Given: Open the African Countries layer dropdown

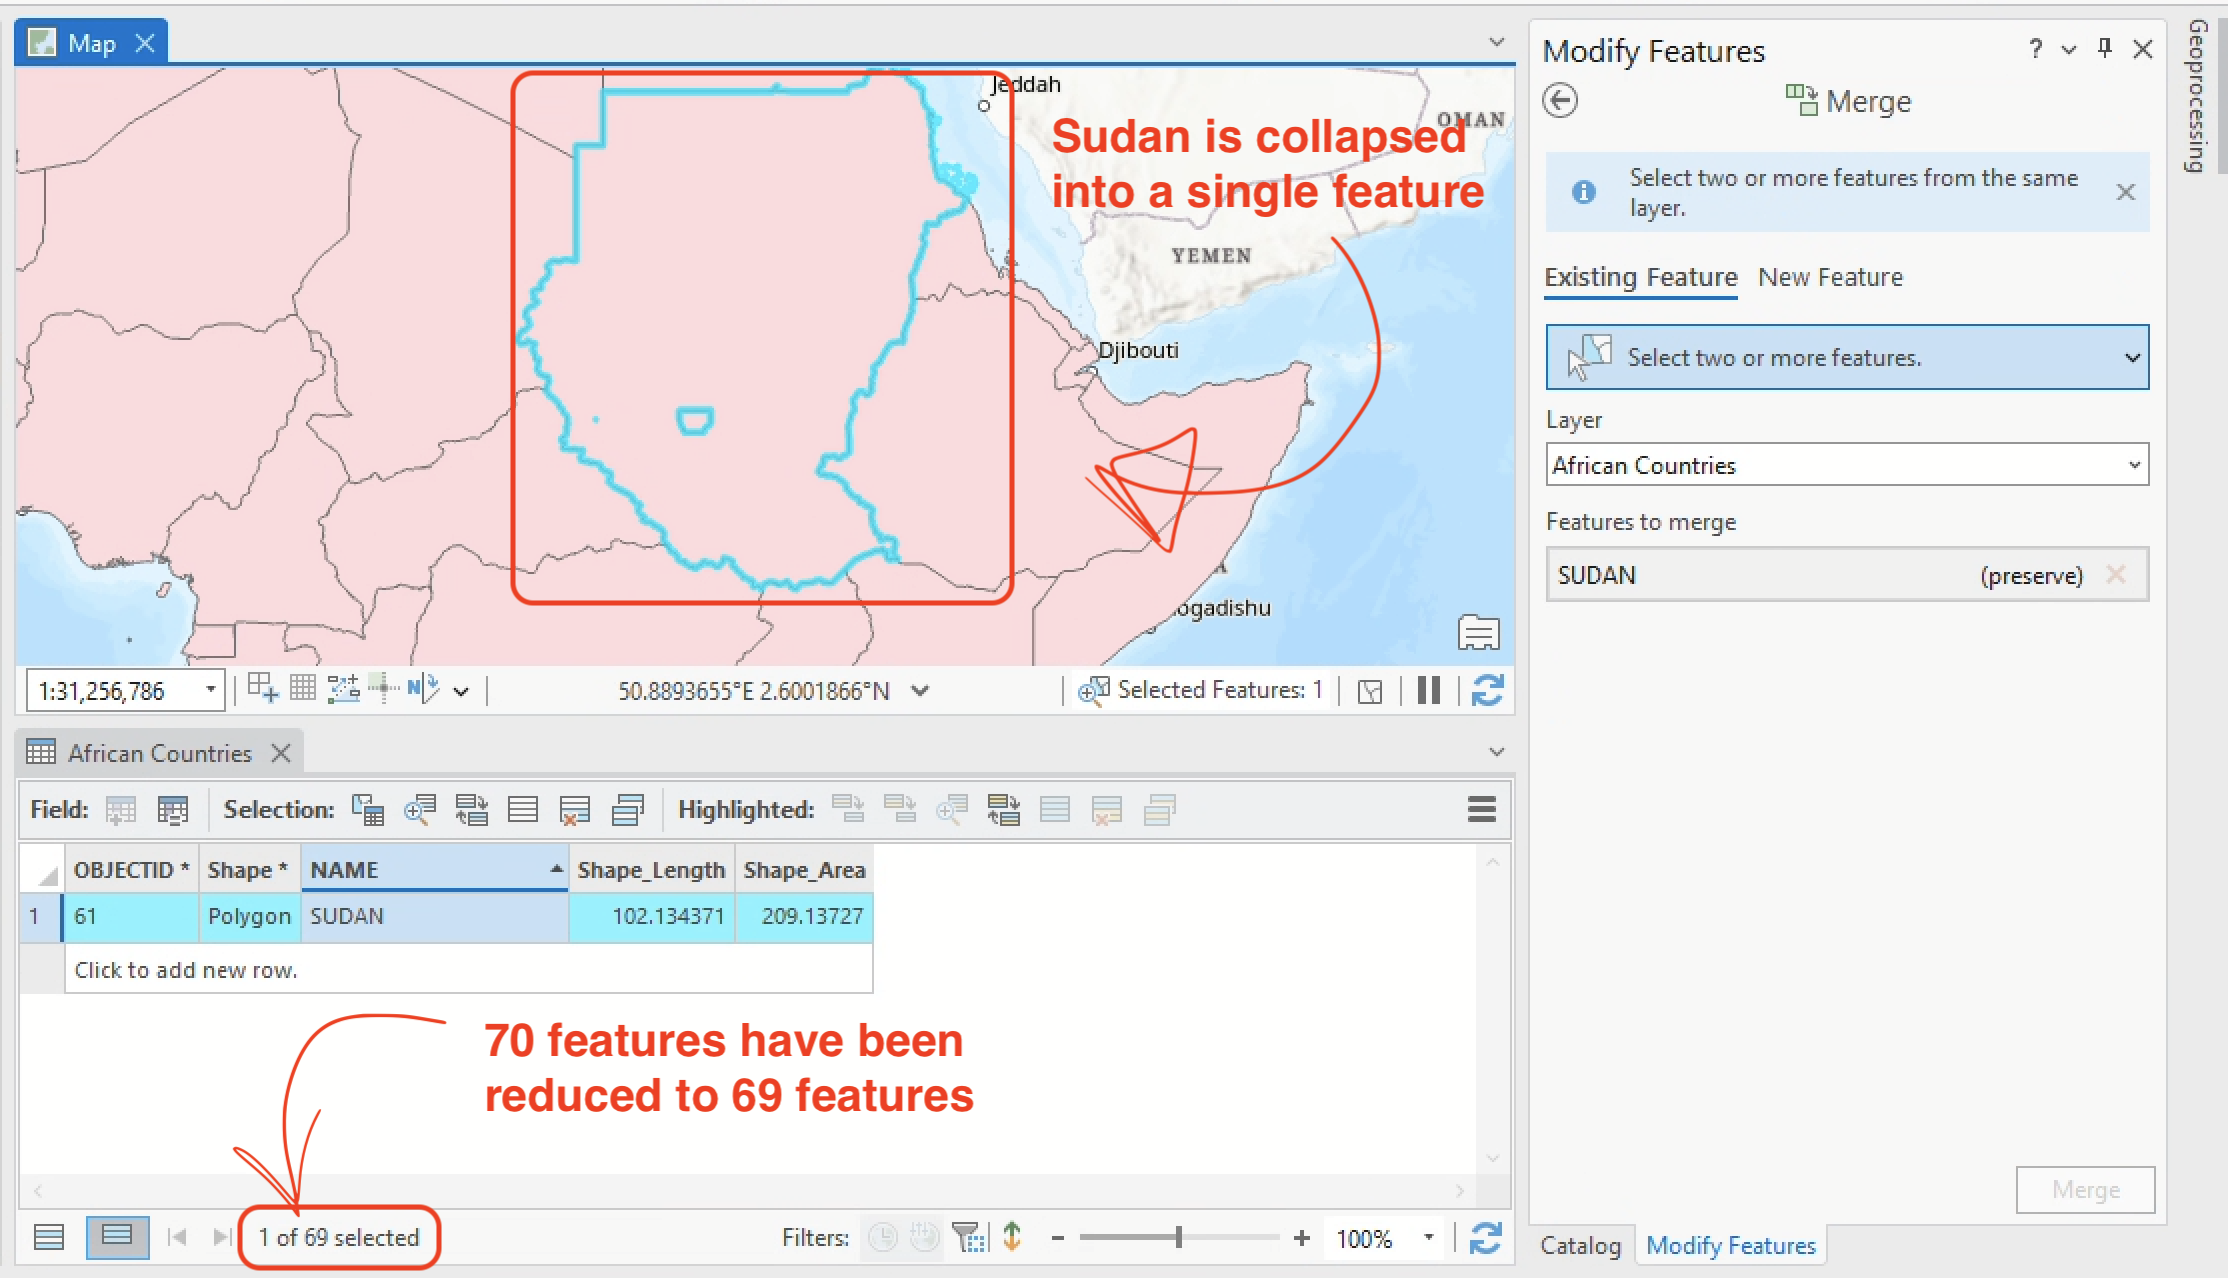Looking at the screenshot, I should coord(2134,465).
